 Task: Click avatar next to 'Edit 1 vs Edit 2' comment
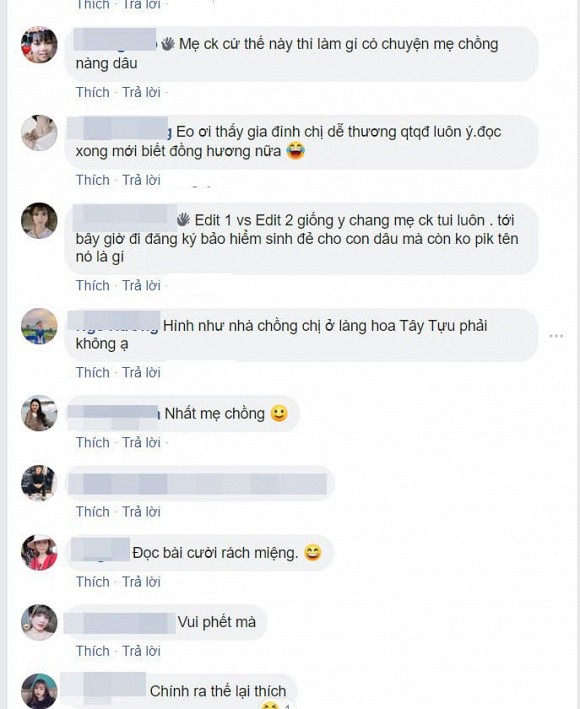pos(39,220)
